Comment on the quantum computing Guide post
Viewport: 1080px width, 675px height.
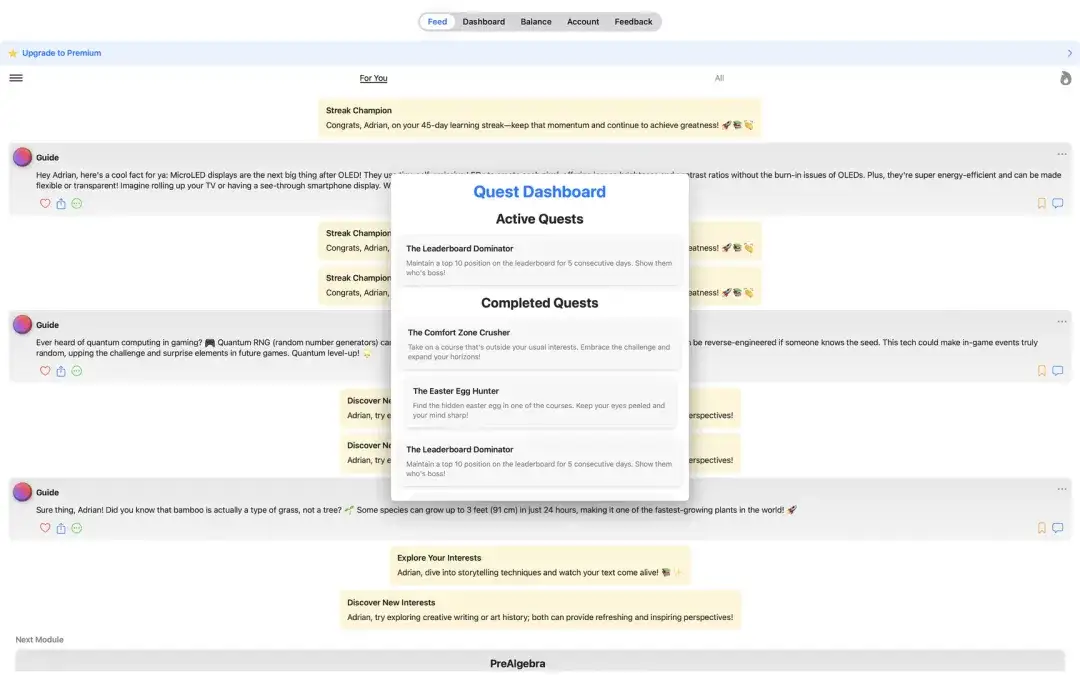1057,371
